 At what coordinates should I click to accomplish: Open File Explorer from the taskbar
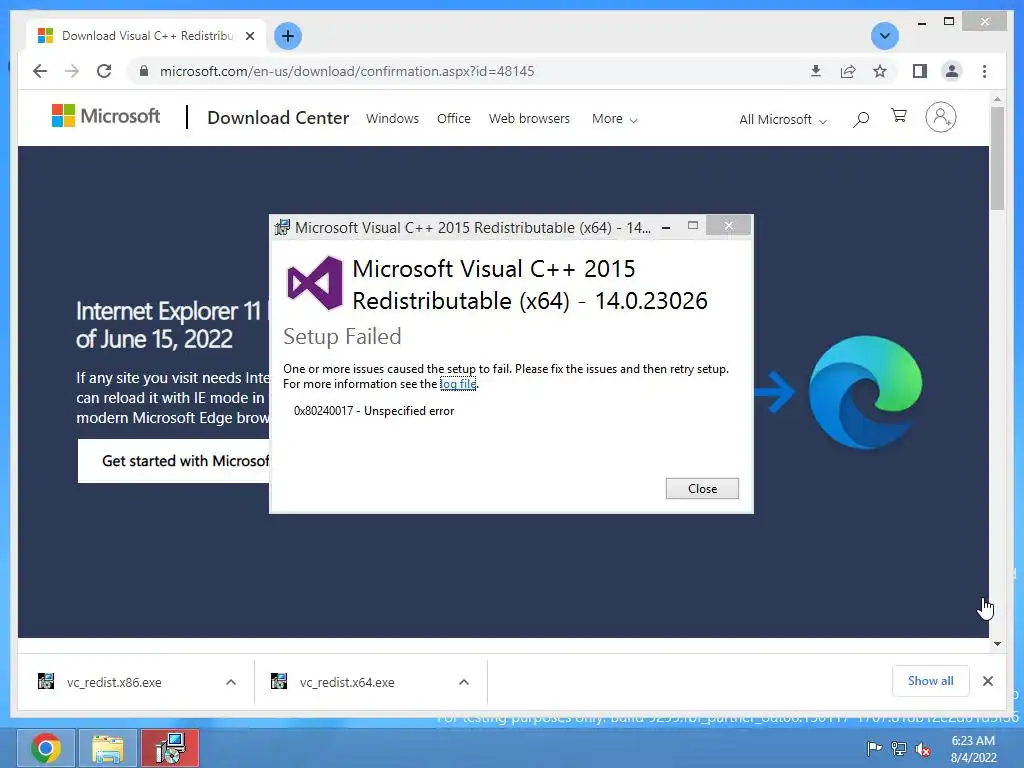point(108,748)
